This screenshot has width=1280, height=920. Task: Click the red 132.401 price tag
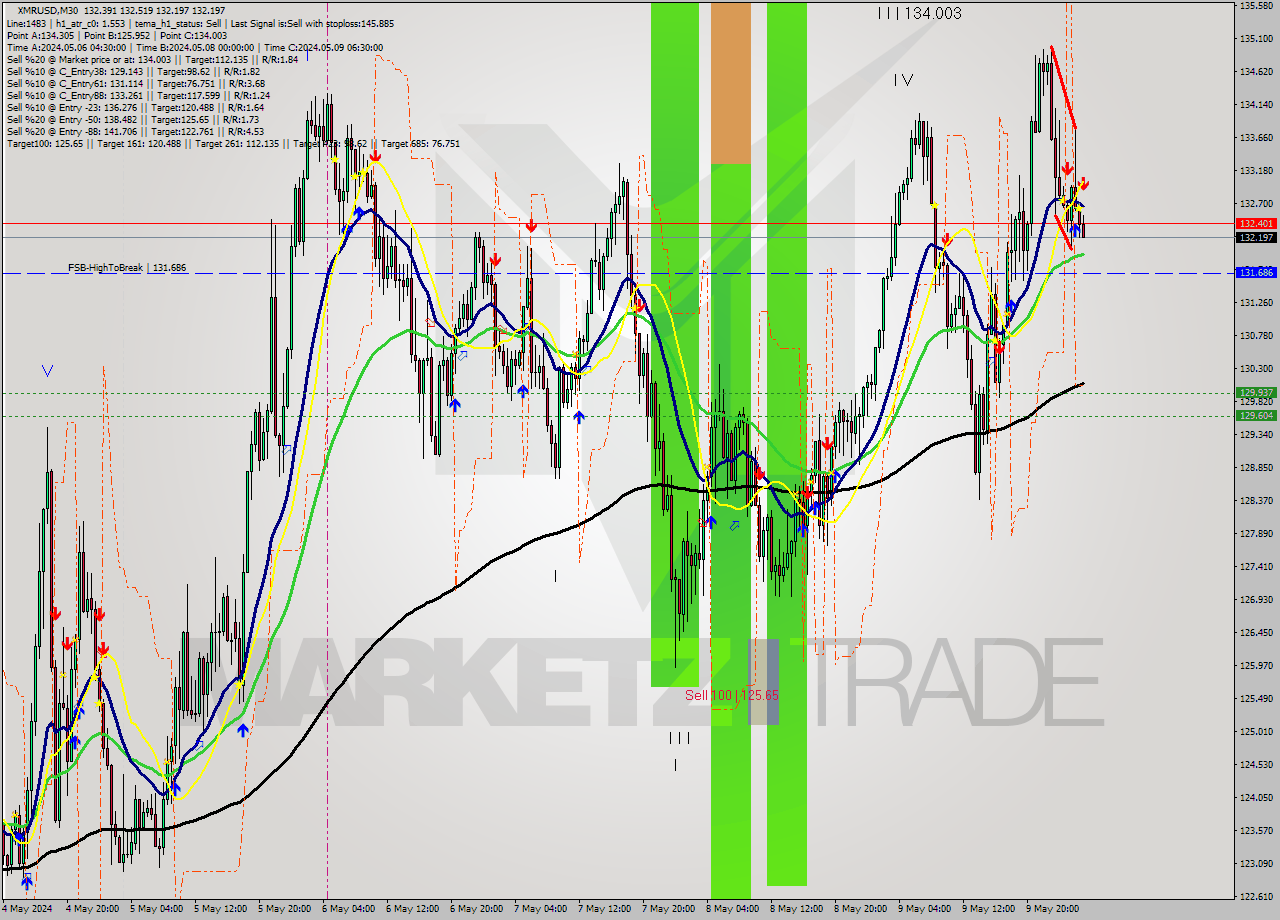[x=1256, y=224]
